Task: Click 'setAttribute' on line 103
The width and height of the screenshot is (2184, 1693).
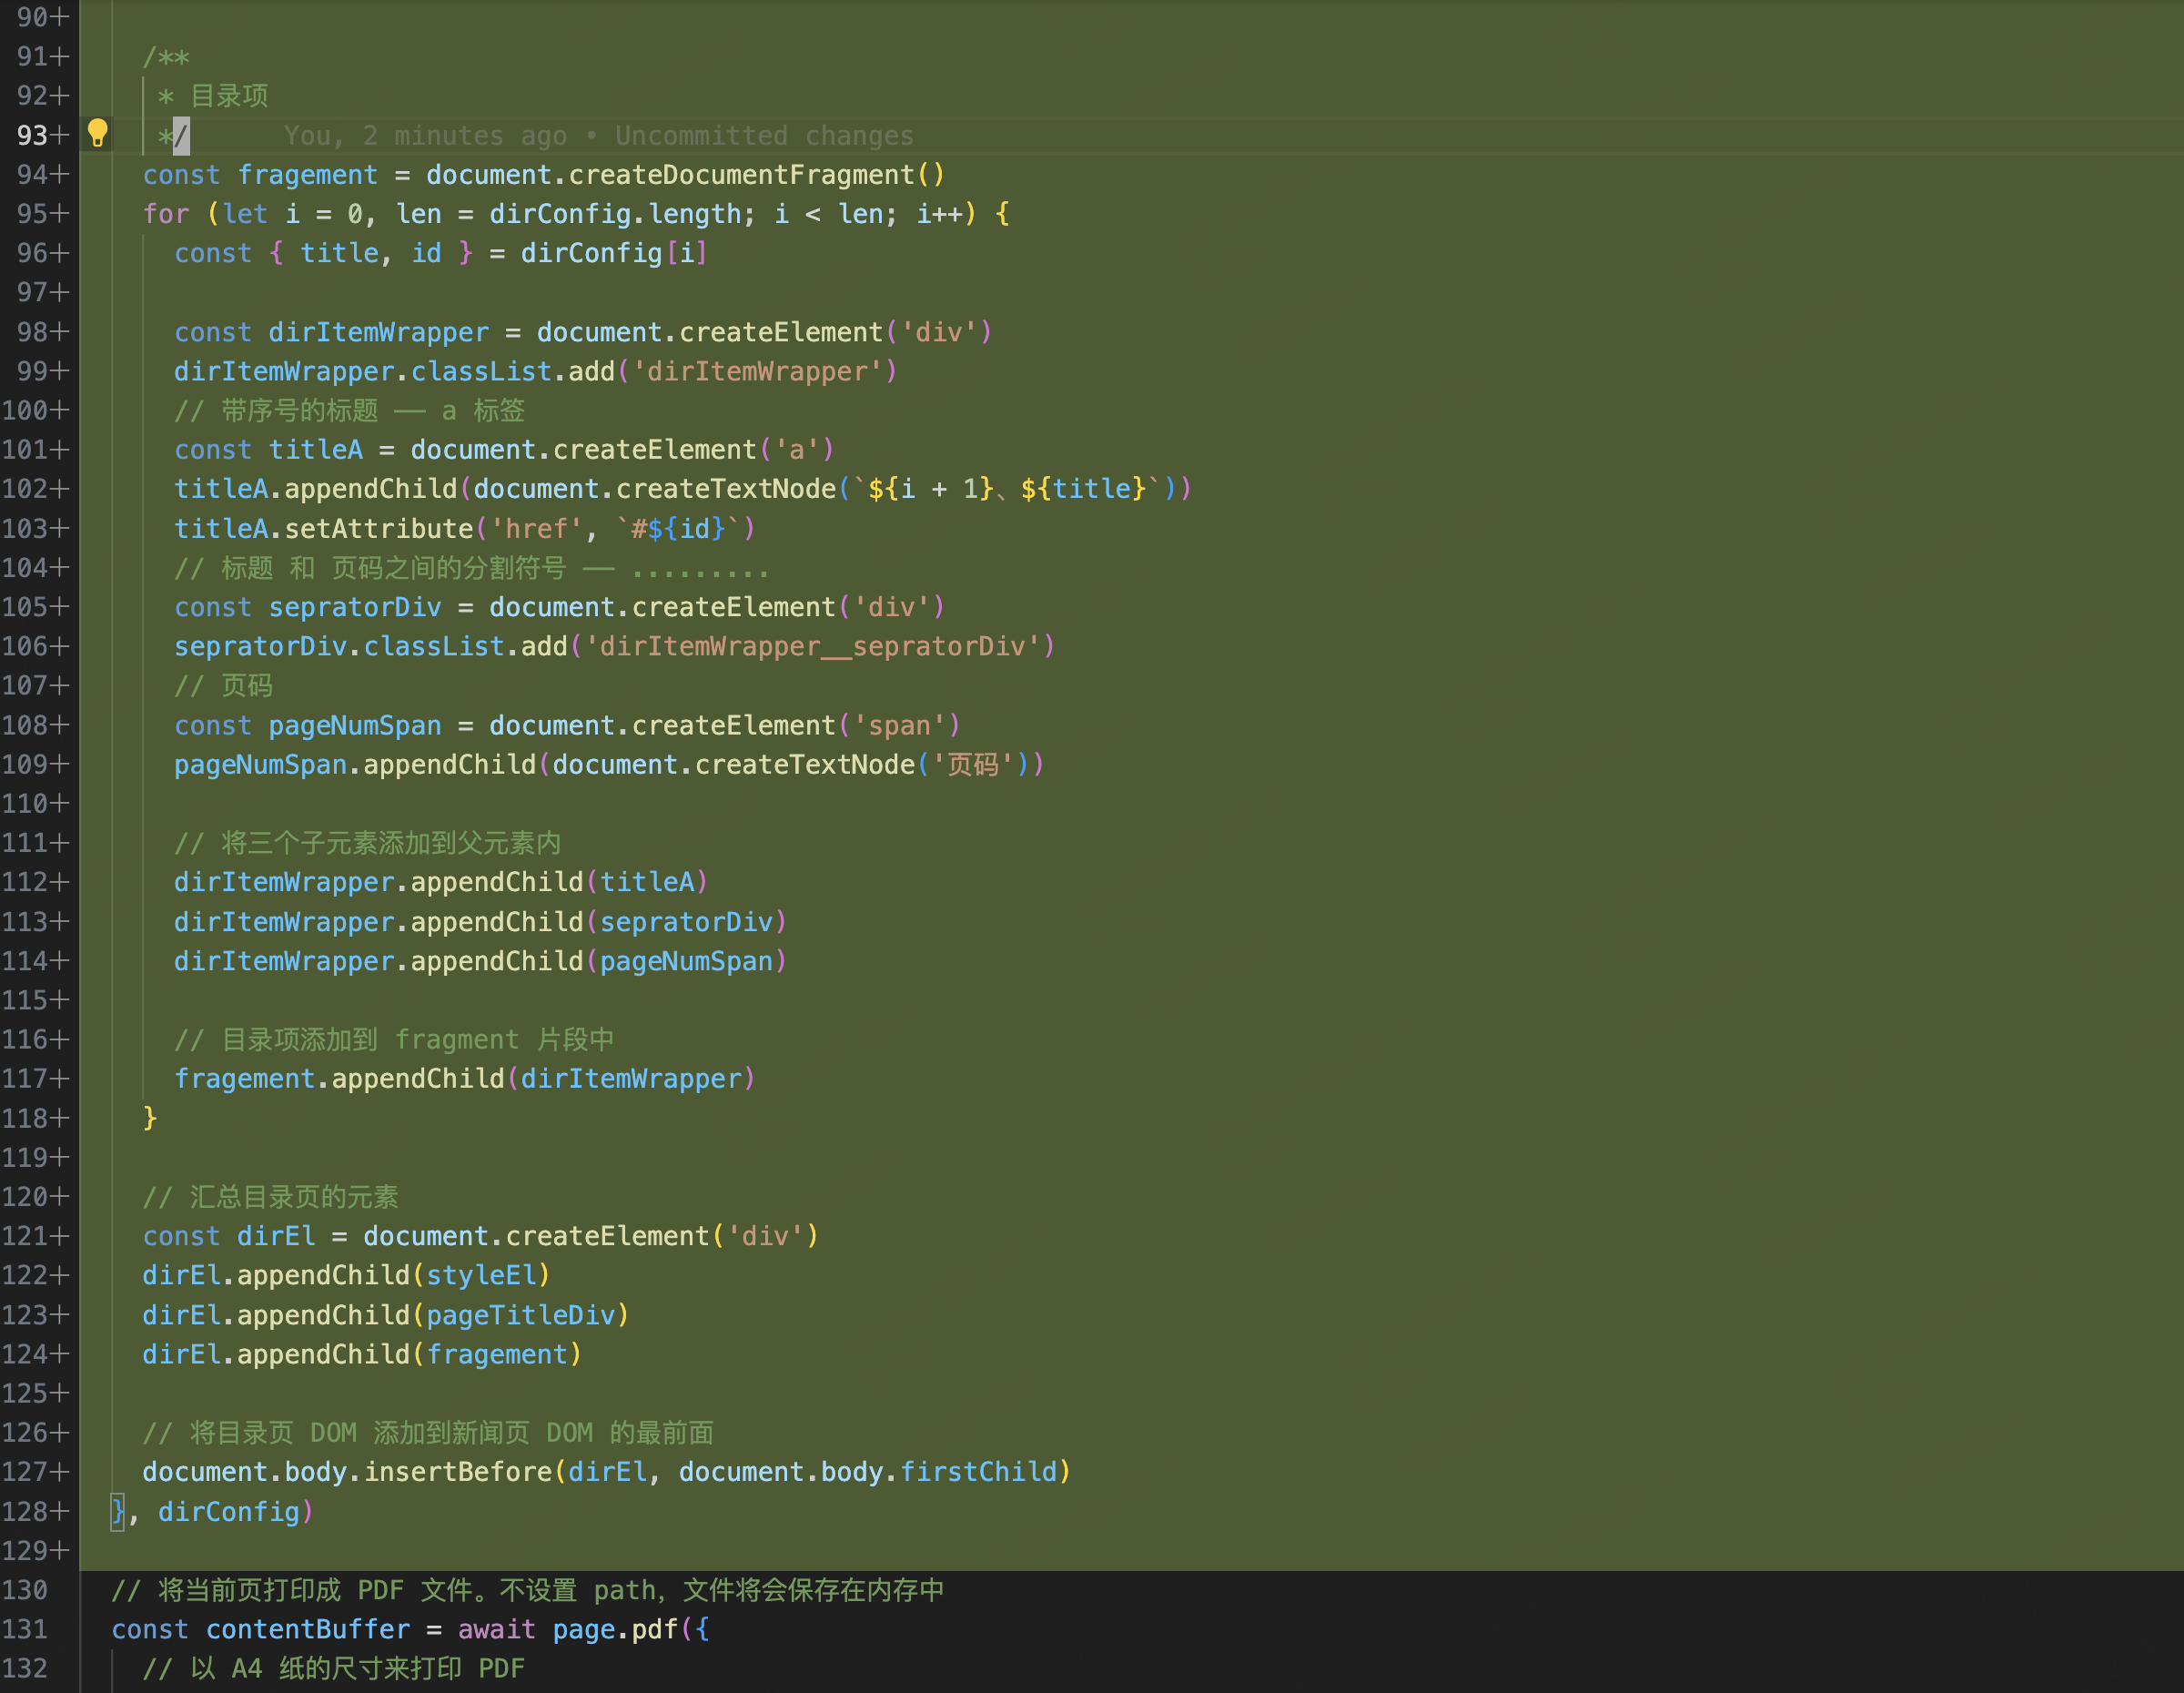Action: (x=378, y=529)
